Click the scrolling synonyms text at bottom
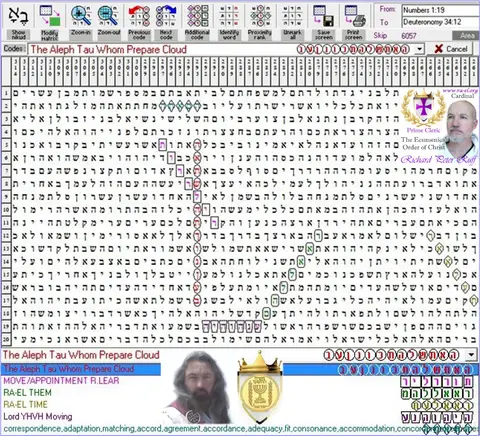Image resolution: width=480 pixels, height=436 pixels. (x=240, y=429)
